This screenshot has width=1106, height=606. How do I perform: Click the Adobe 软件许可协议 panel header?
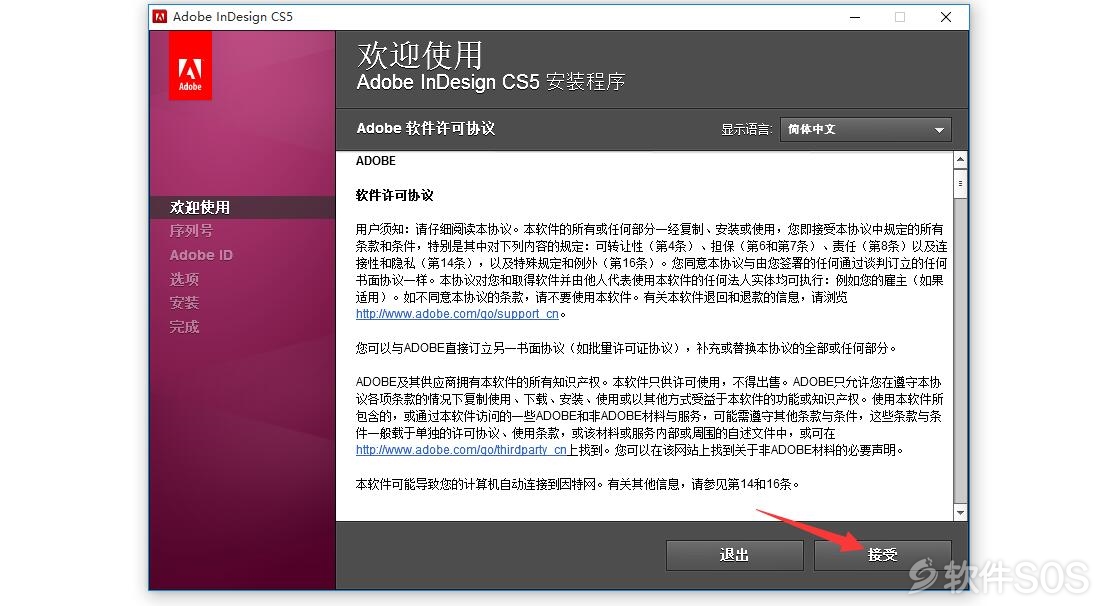(425, 128)
